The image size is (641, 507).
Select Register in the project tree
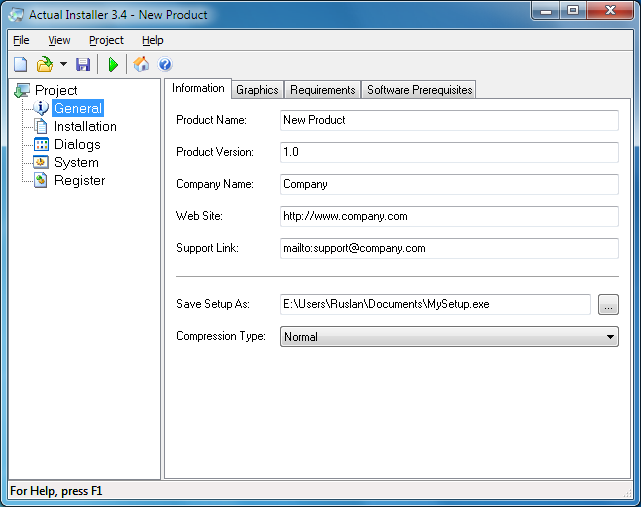(x=80, y=180)
